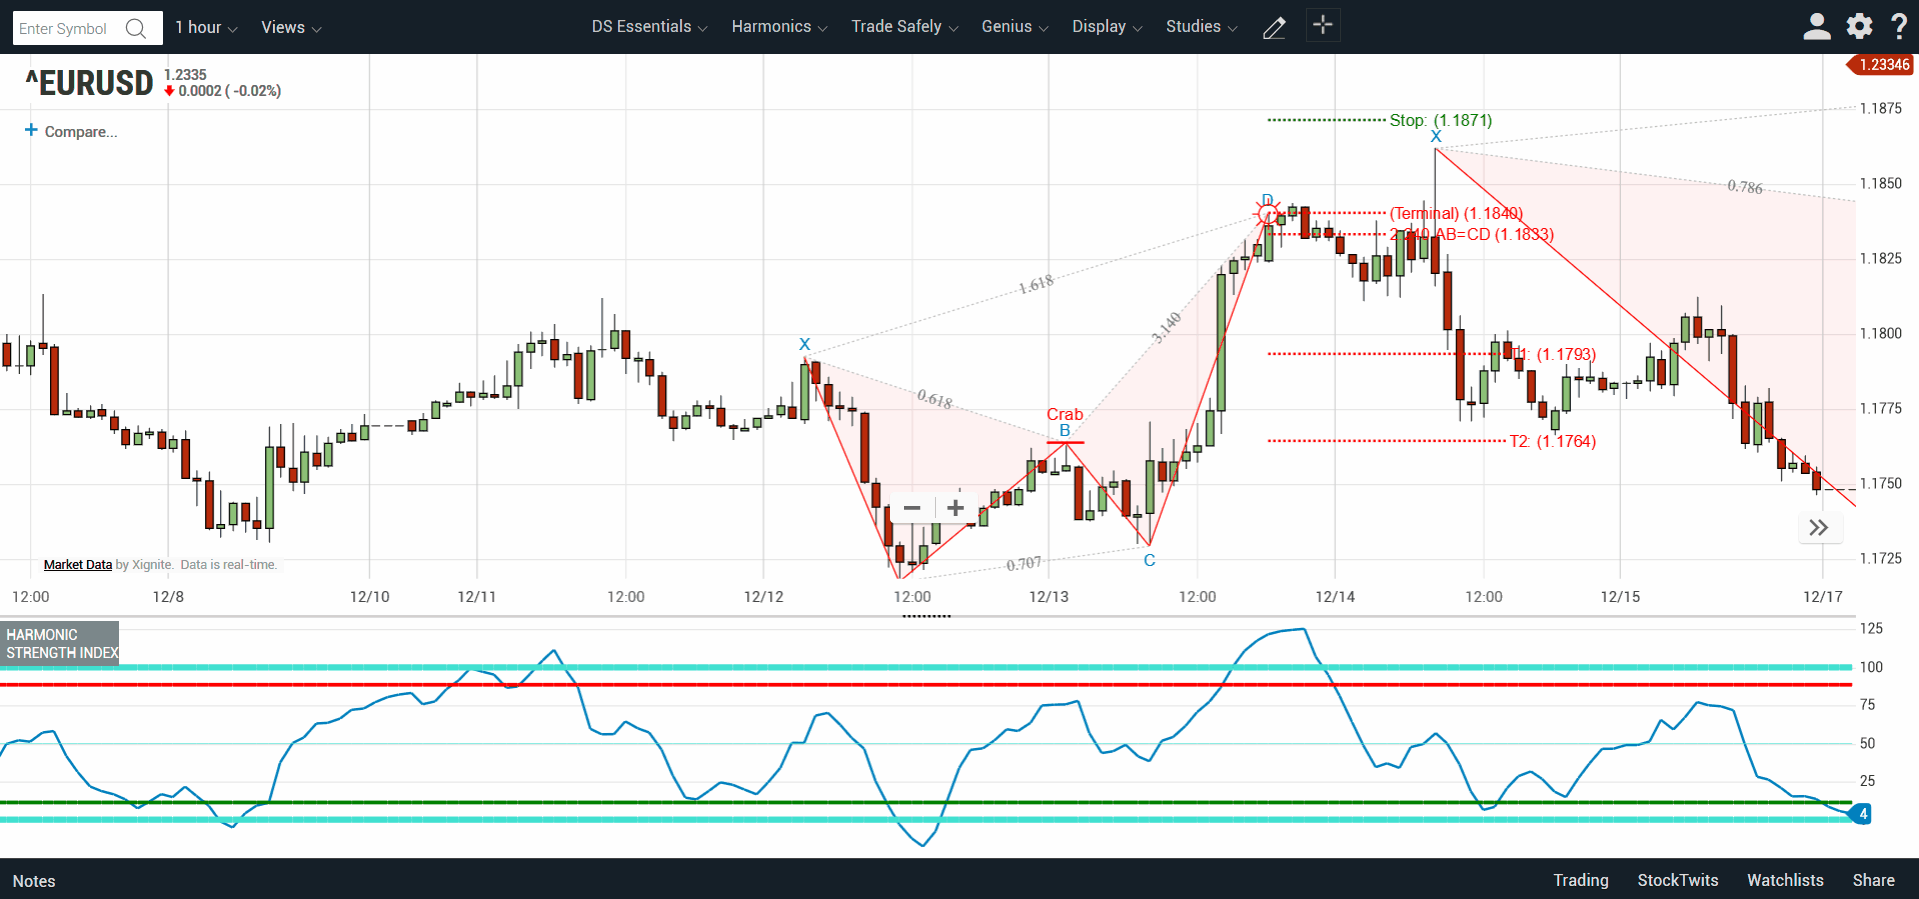Select the pencil drawing tool
The image size is (1919, 899).
[1274, 28]
